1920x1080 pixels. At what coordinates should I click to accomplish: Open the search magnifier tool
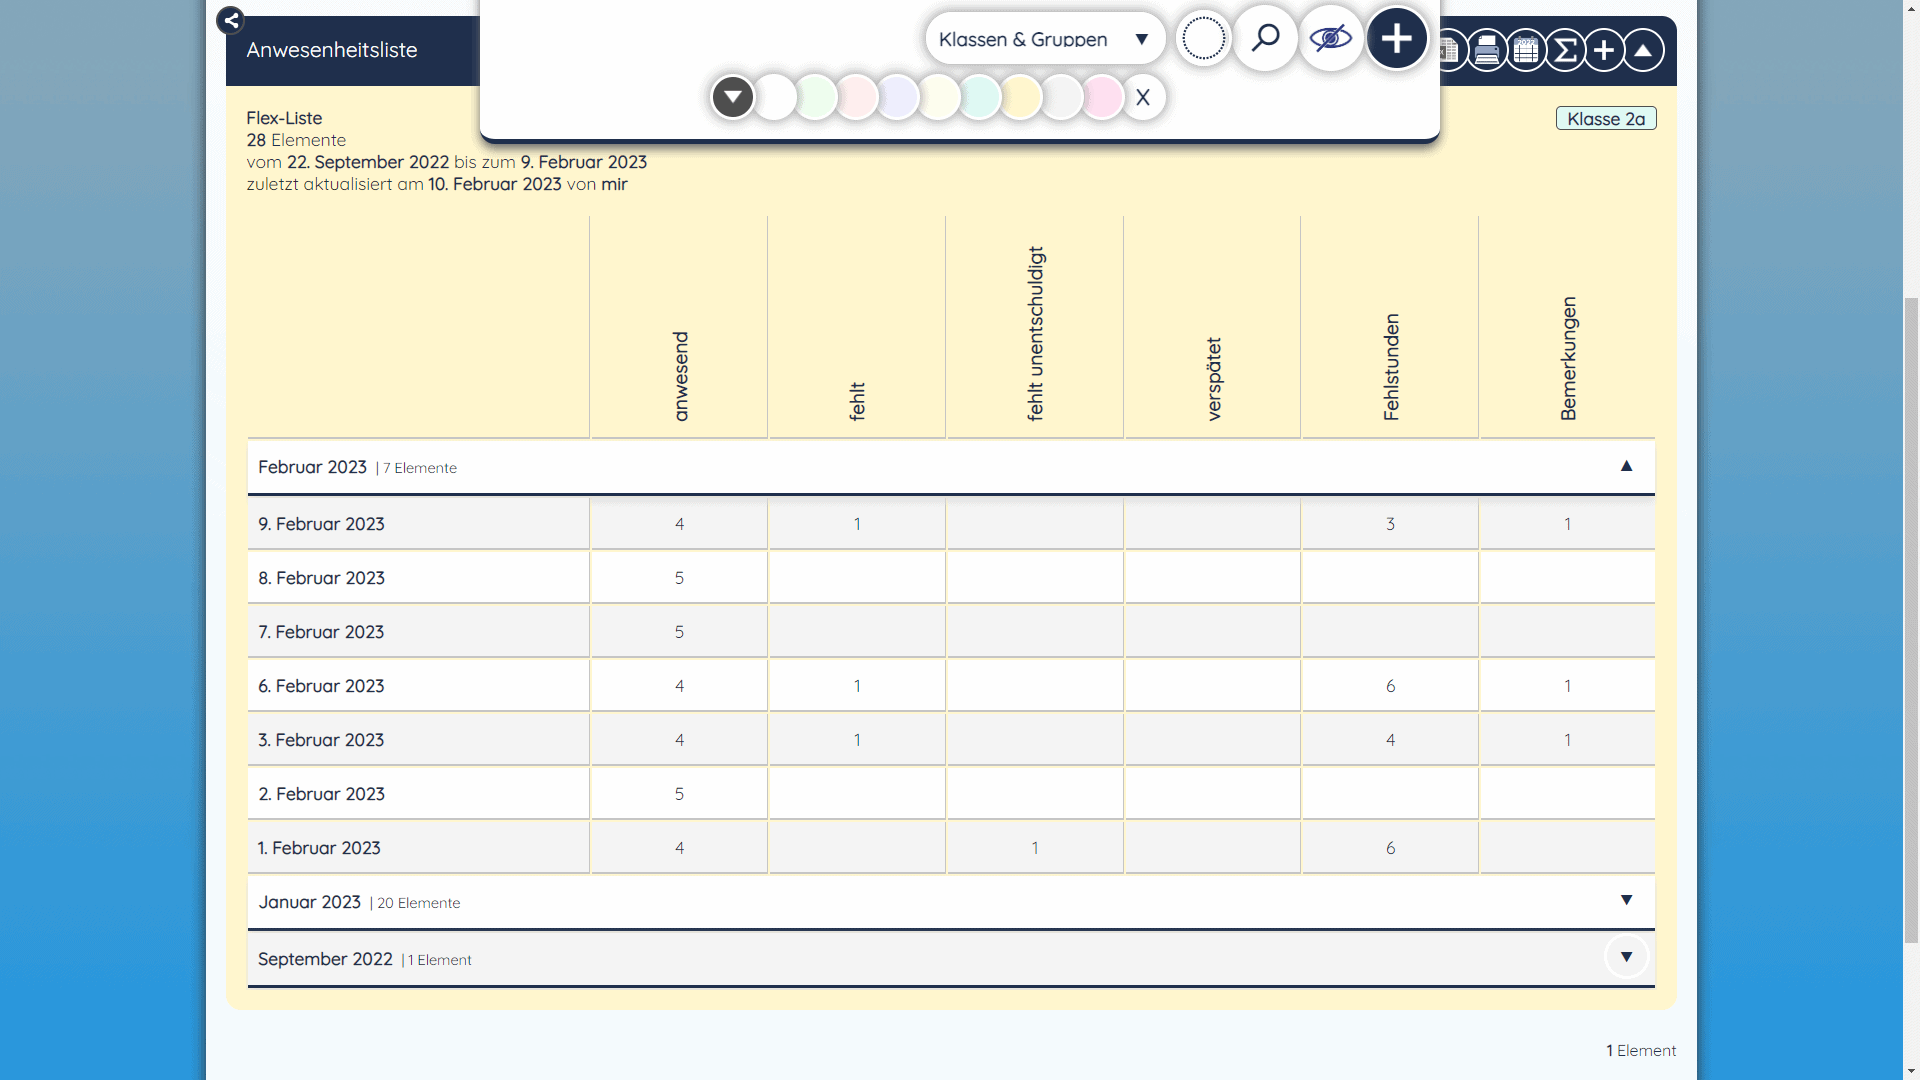point(1266,39)
